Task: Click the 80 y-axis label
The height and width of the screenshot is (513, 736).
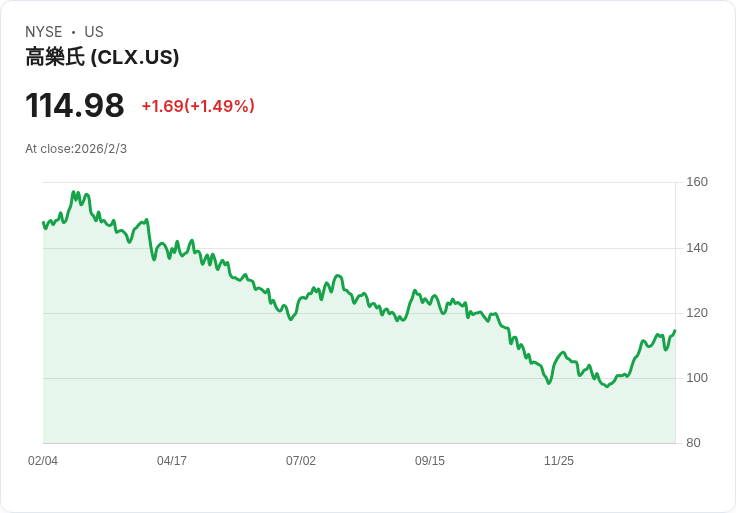Action: pyautogui.click(x=693, y=443)
